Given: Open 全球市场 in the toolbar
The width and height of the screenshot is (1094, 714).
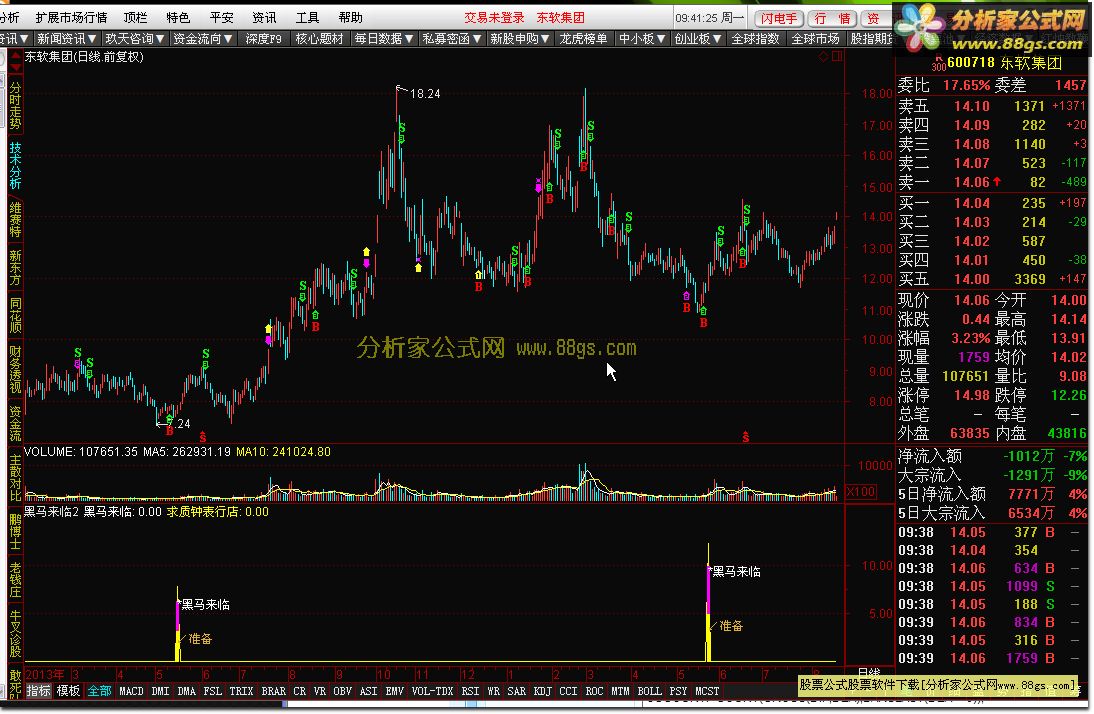Looking at the screenshot, I should [815, 38].
